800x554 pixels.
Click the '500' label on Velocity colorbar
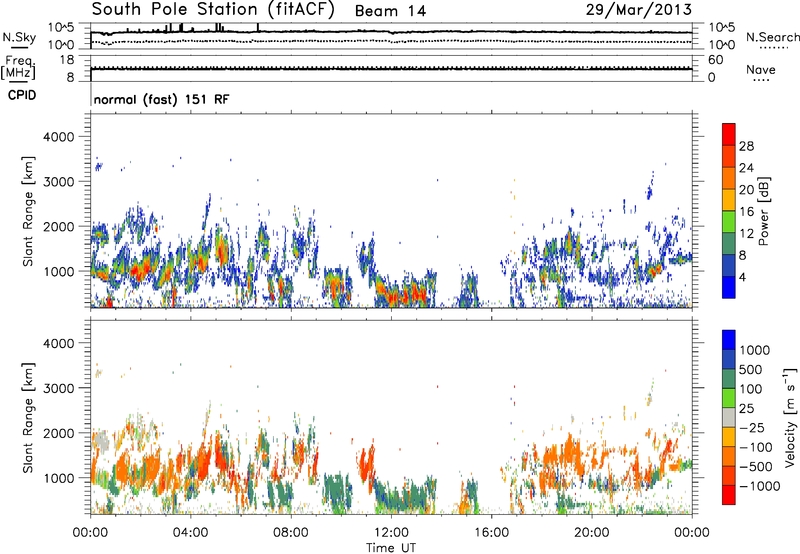click(750, 369)
